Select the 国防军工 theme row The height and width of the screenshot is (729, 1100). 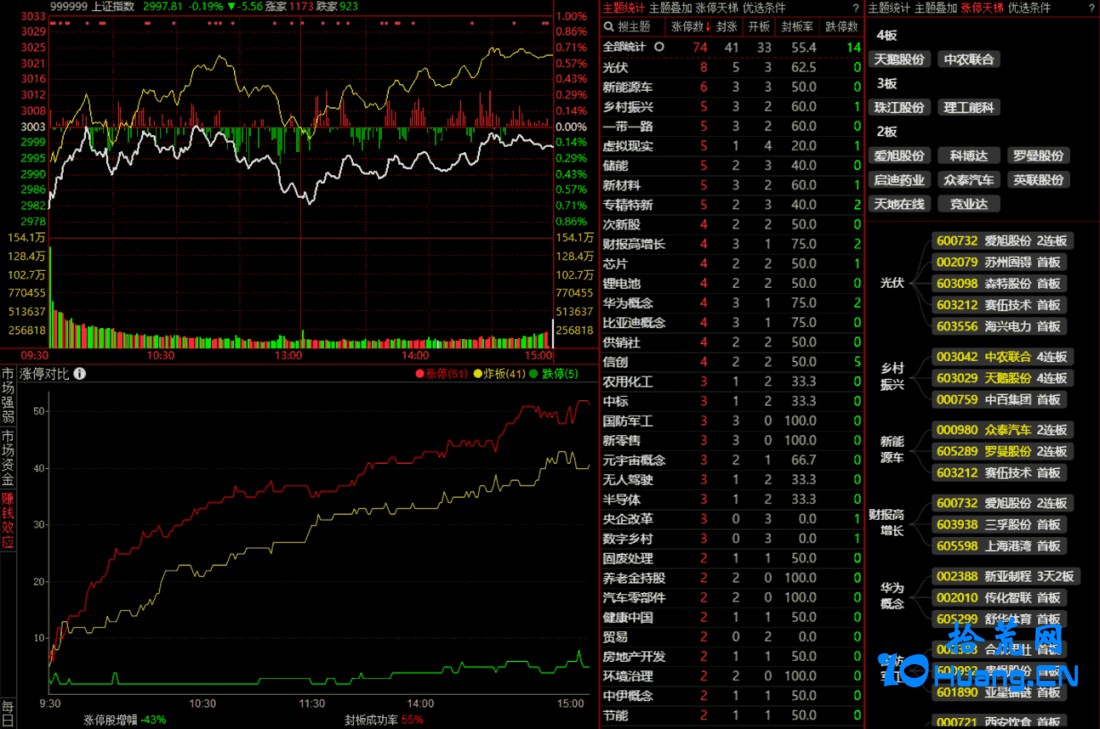[732, 421]
